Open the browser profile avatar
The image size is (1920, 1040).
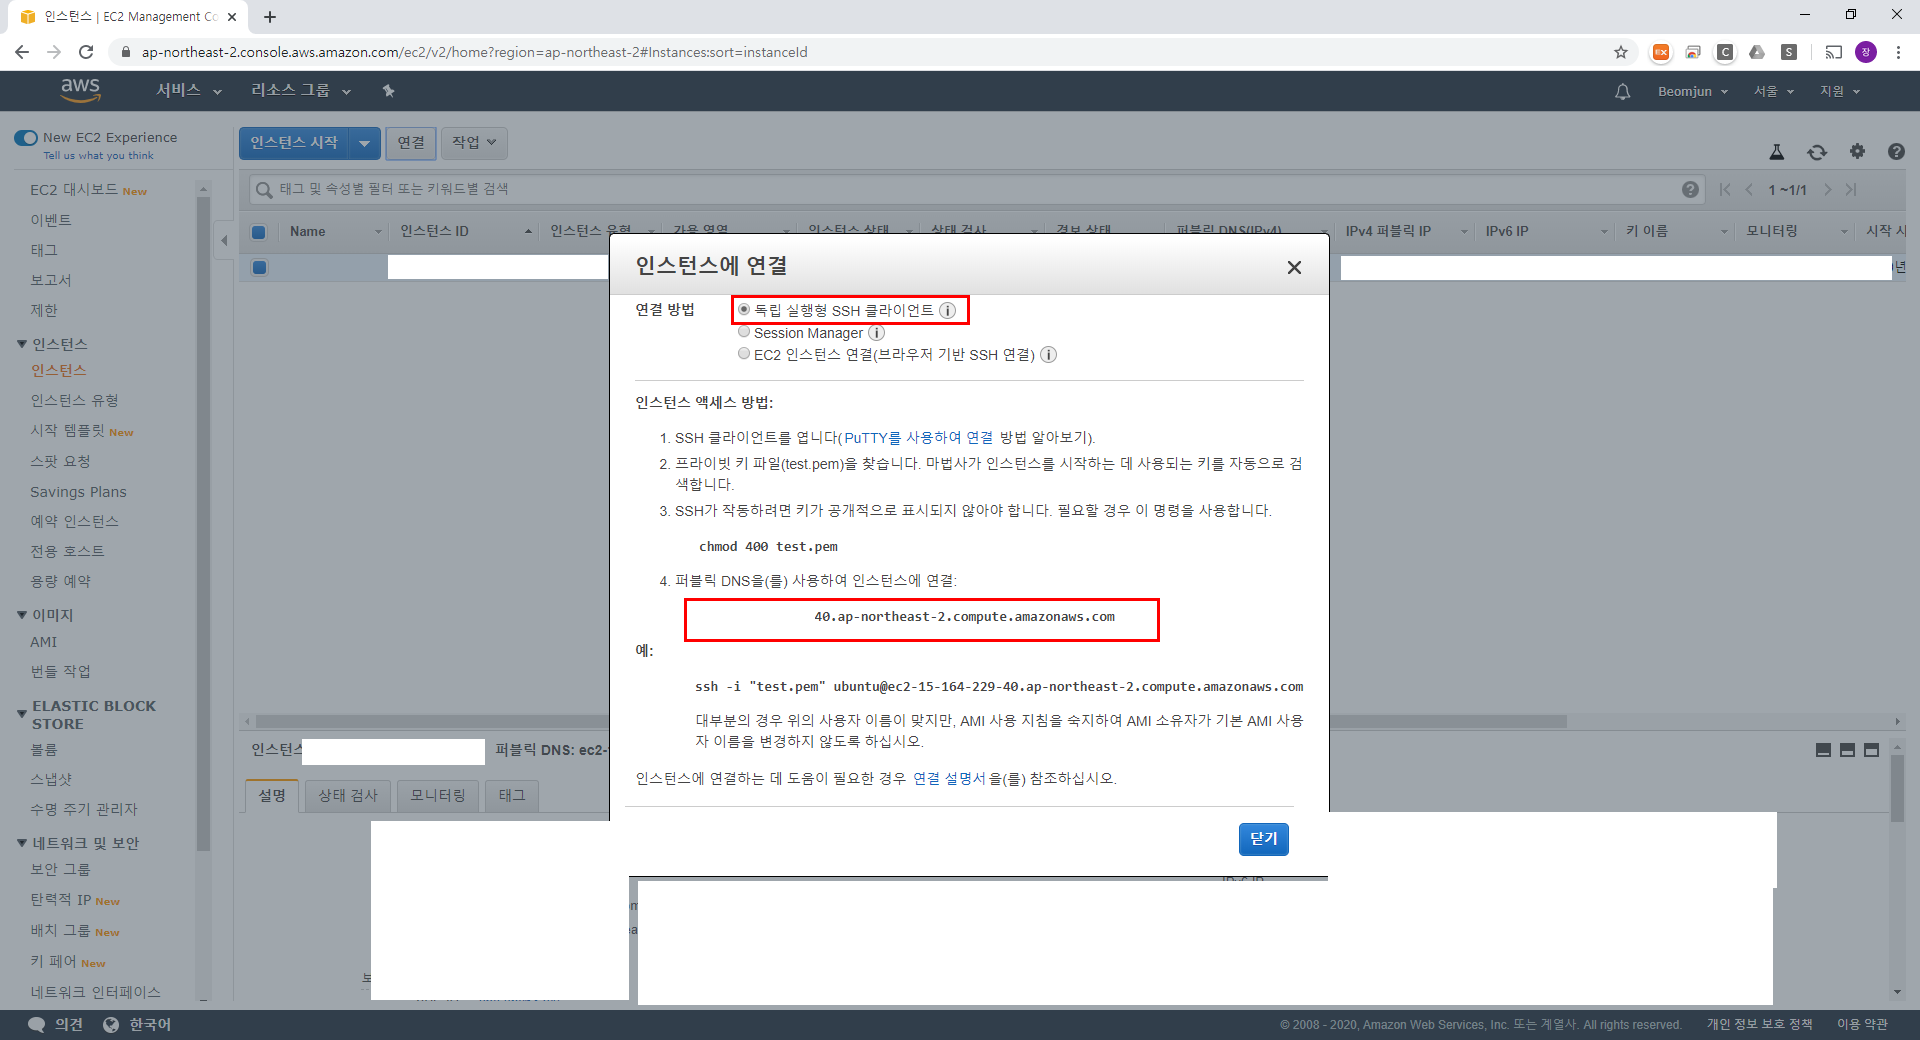(x=1866, y=52)
